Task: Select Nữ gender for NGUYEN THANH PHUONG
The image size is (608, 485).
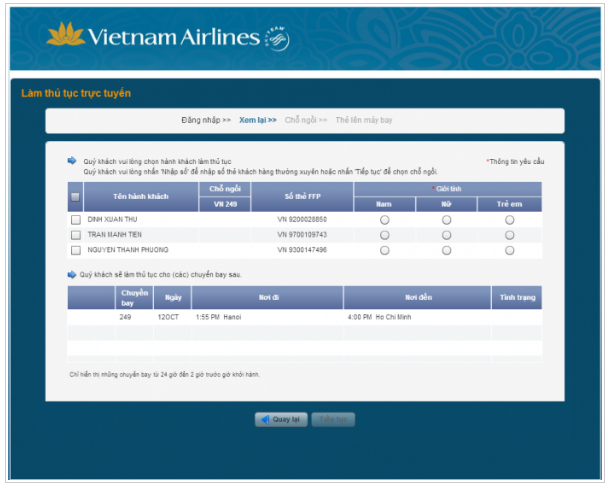Action: coord(446,250)
